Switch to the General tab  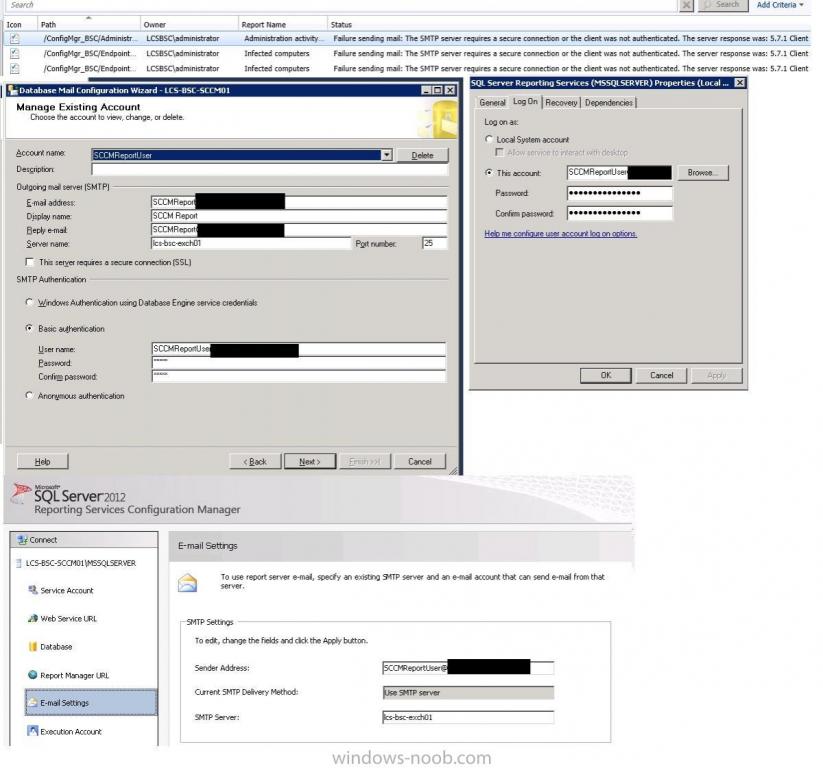[492, 102]
